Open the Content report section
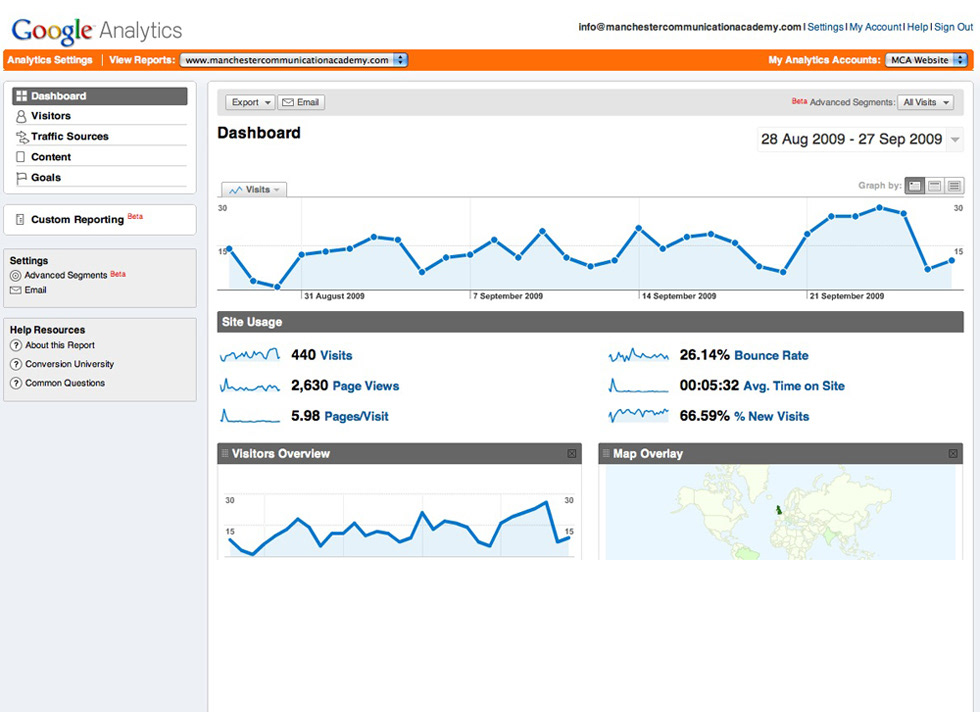 click(51, 157)
